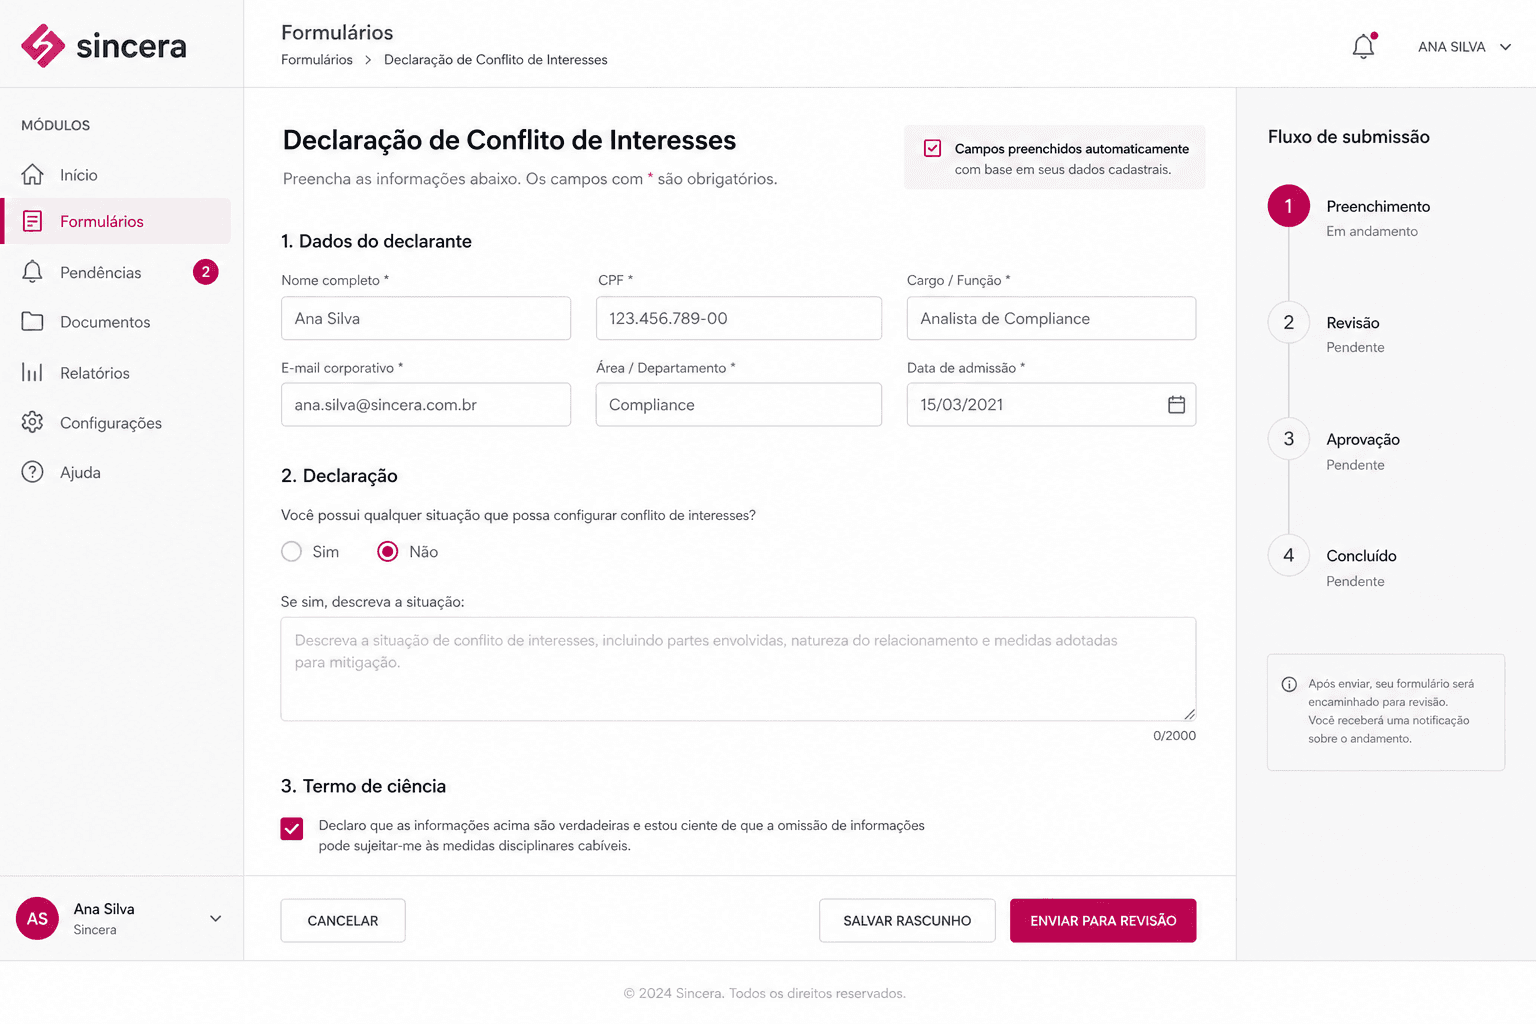Click the Configurações gear icon
This screenshot has height=1024, width=1536.
pos(32,422)
